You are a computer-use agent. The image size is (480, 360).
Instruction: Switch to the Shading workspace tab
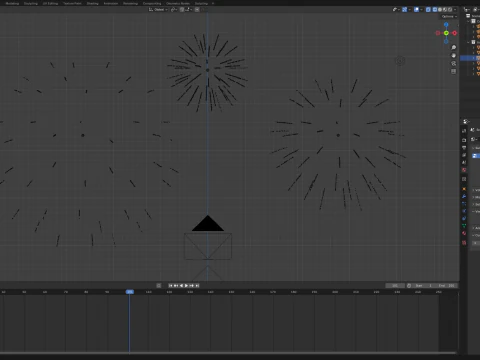[x=92, y=3]
